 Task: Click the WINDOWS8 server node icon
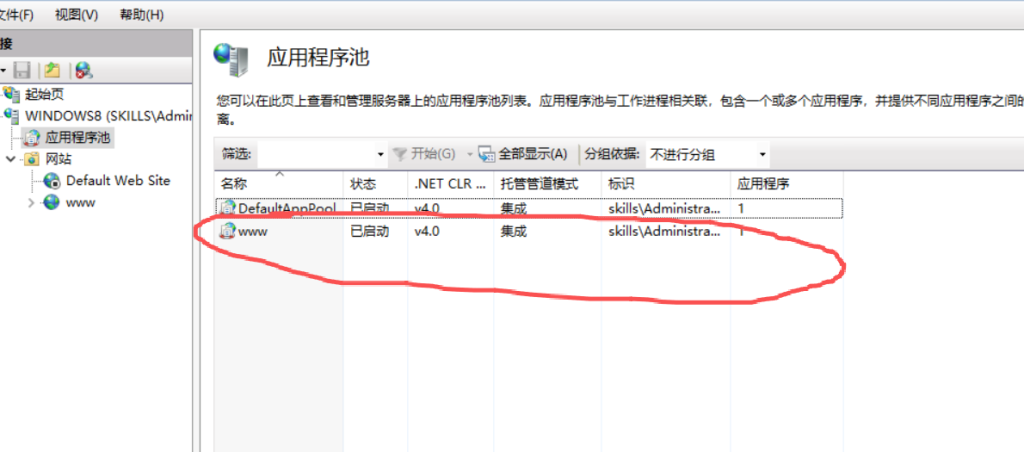pyautogui.click(x=12, y=116)
